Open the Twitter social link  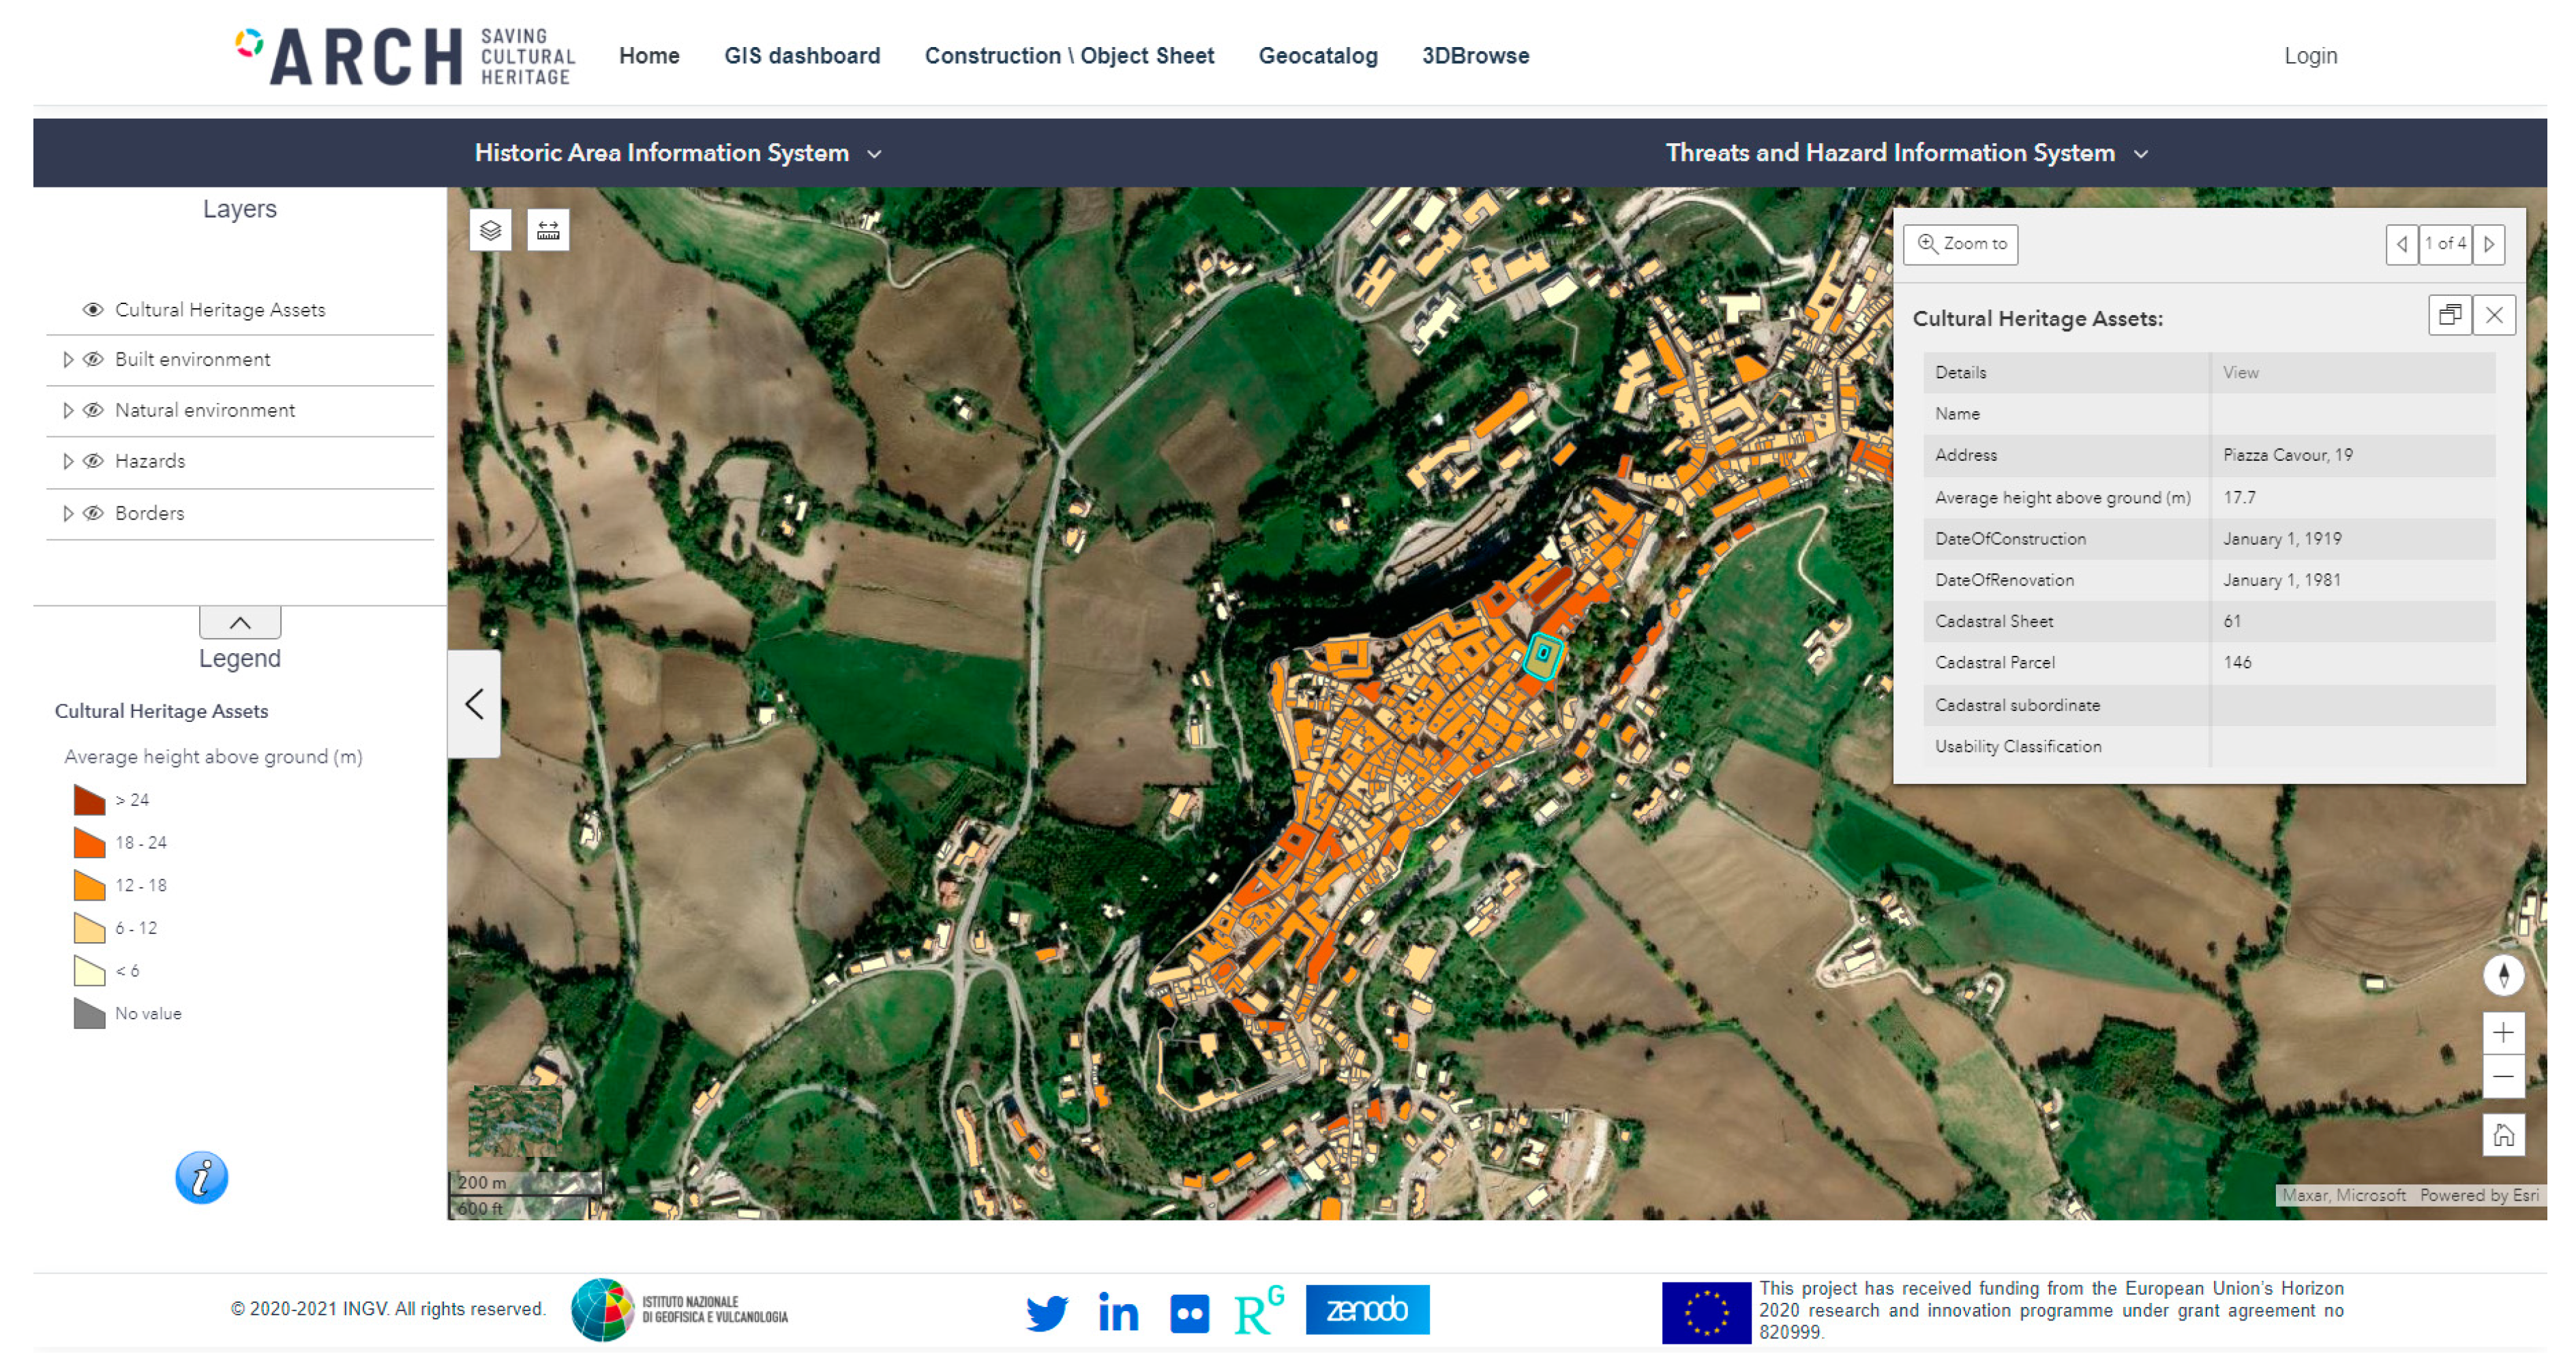click(1046, 1312)
